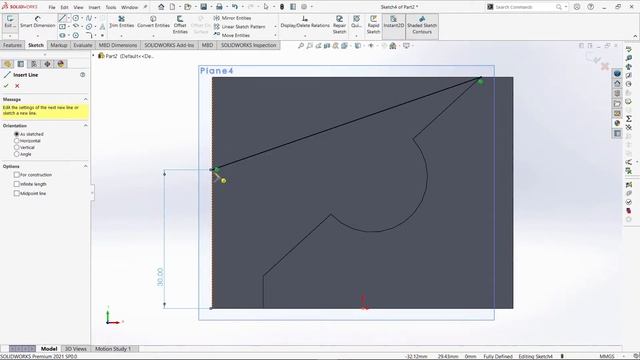This screenshot has width=640, height=360.
Task: Click the Rebuild traffic light icon
Action: [282, 7]
